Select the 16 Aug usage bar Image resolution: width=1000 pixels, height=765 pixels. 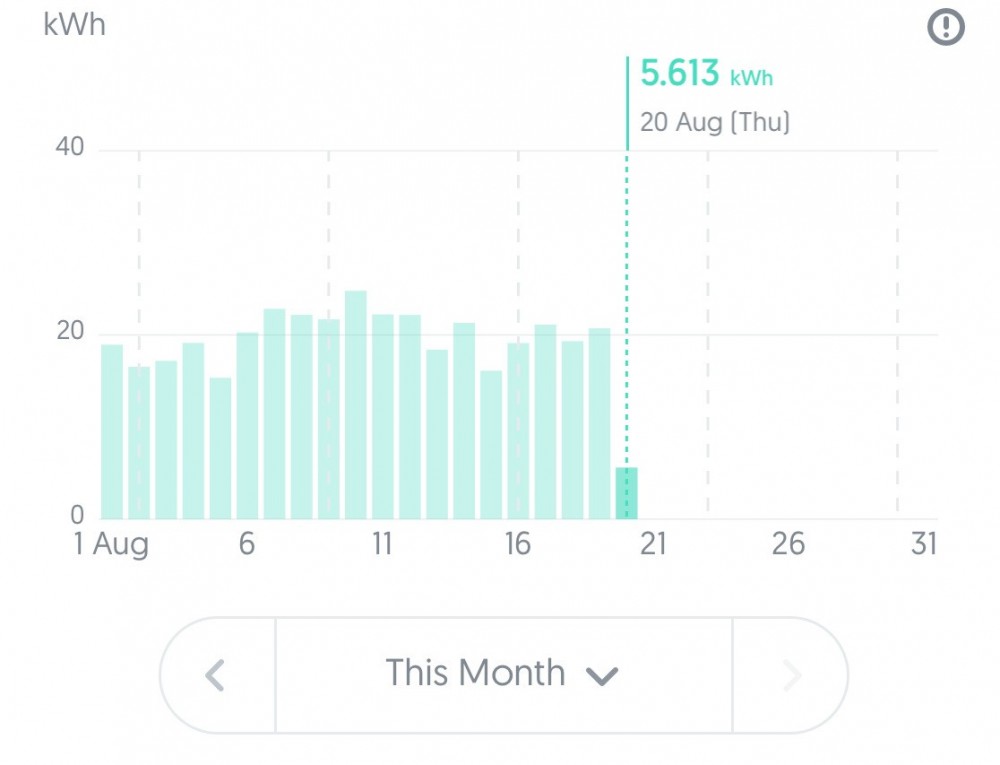point(518,431)
